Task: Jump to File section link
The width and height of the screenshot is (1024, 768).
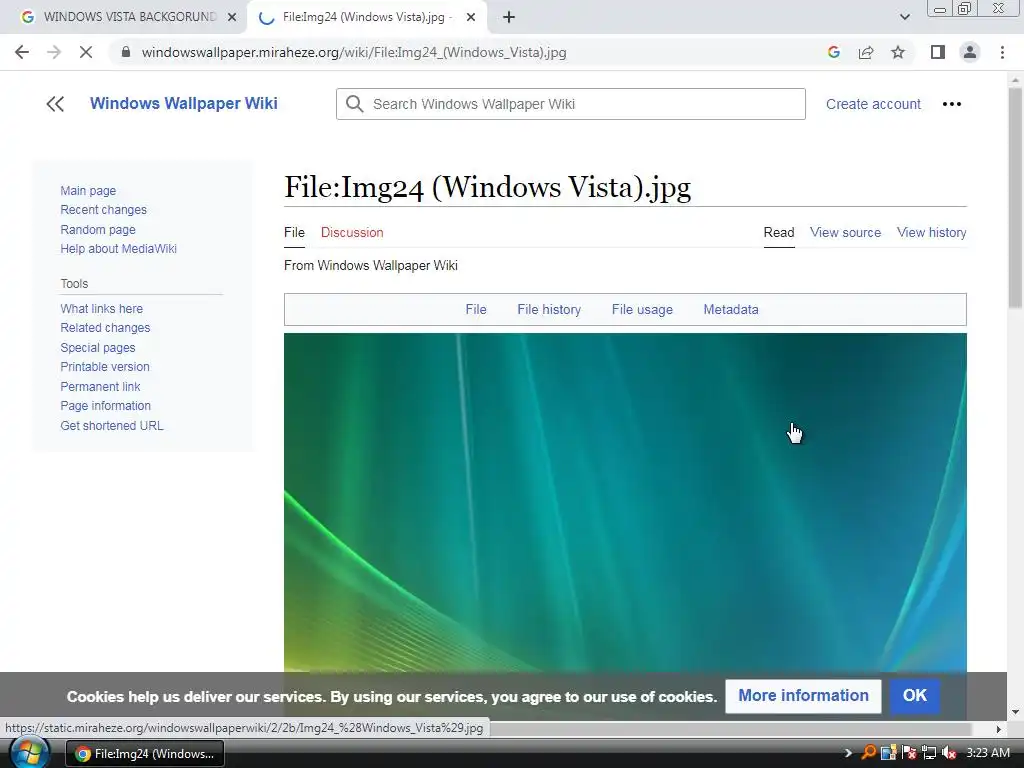Action: click(475, 310)
